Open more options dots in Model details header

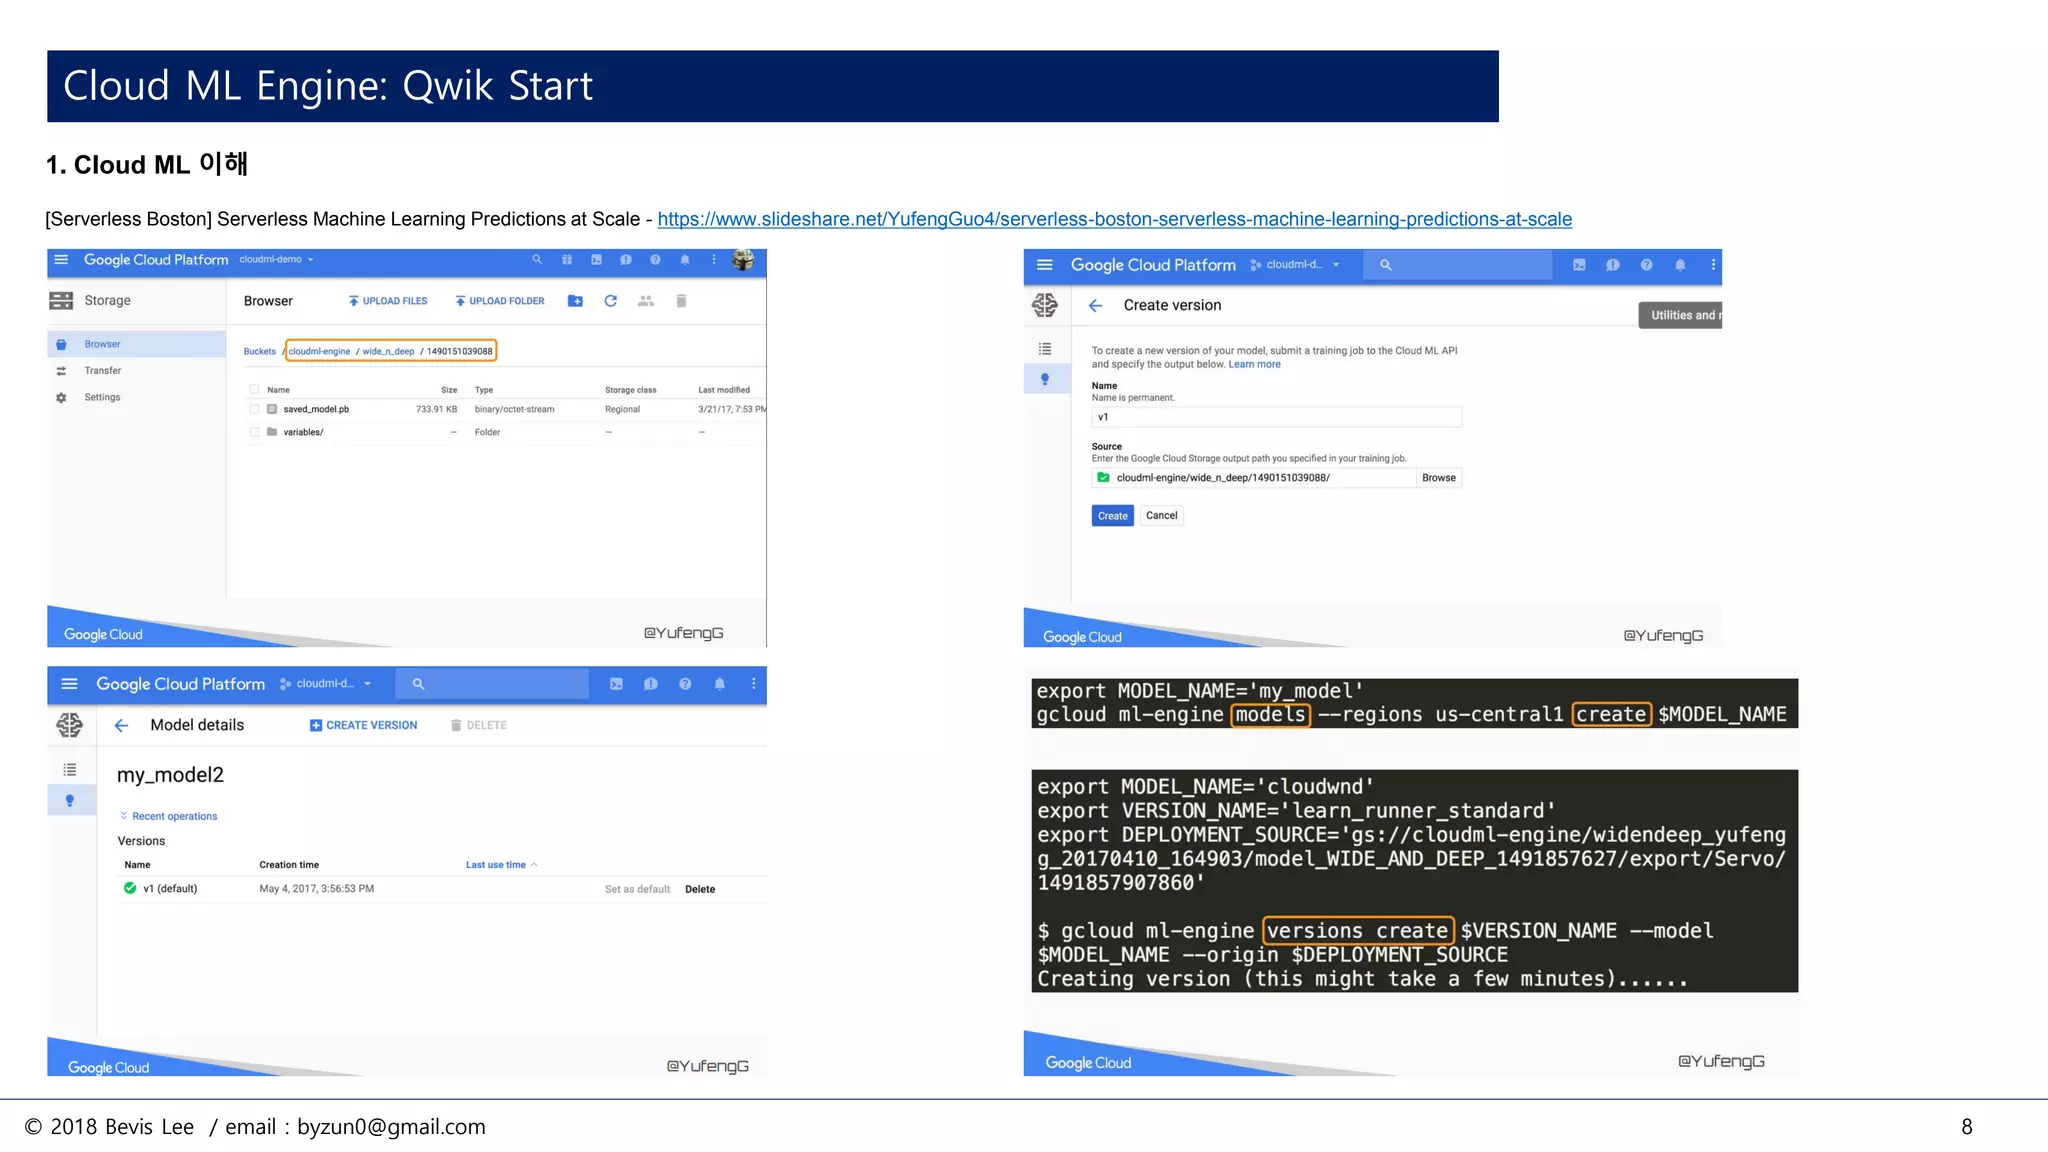coord(753,684)
